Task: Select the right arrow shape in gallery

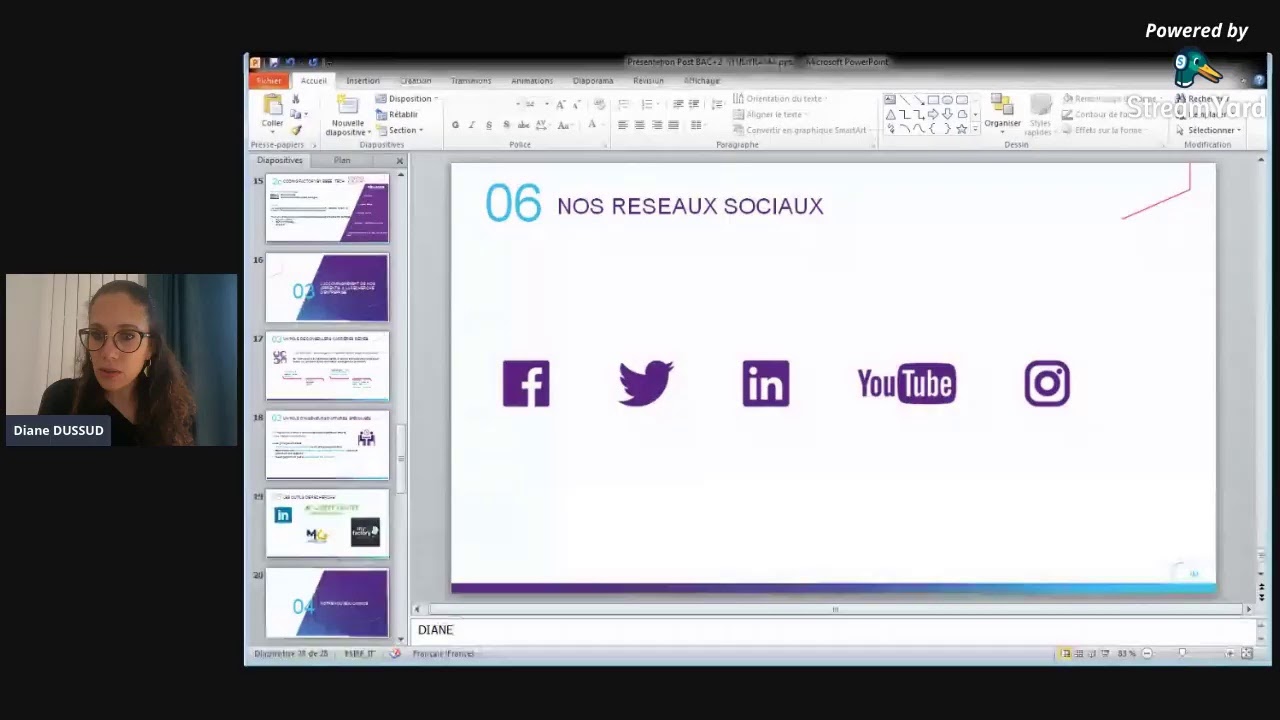Action: [933, 114]
